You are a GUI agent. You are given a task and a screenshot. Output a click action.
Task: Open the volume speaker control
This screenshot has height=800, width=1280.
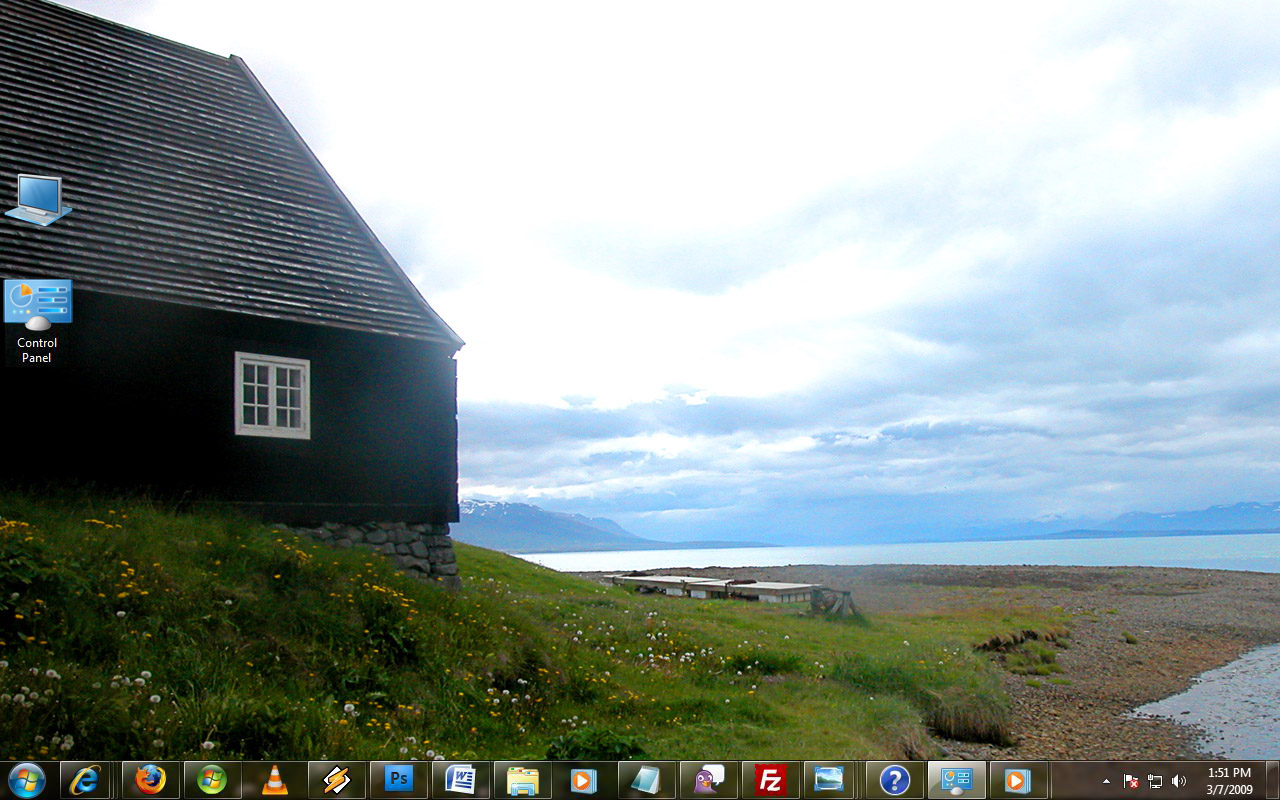pos(1179,781)
